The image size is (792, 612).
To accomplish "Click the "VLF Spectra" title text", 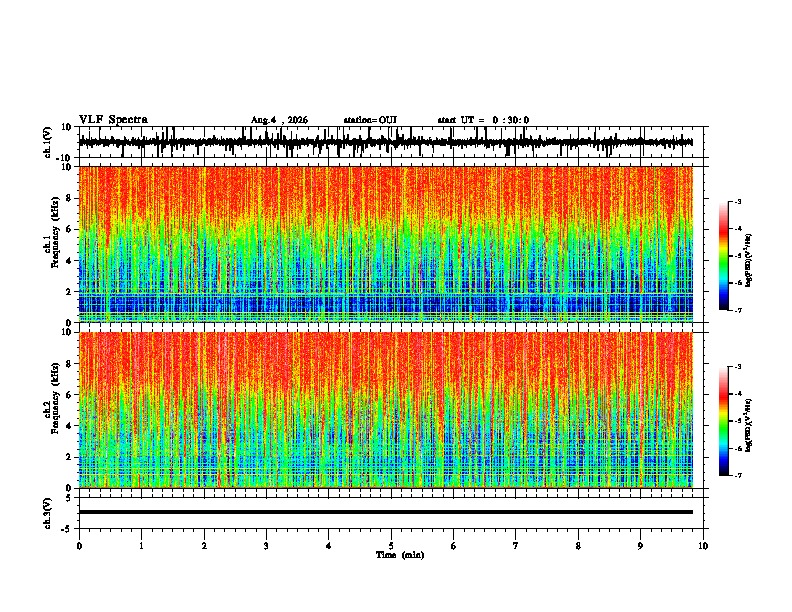I will pos(113,120).
